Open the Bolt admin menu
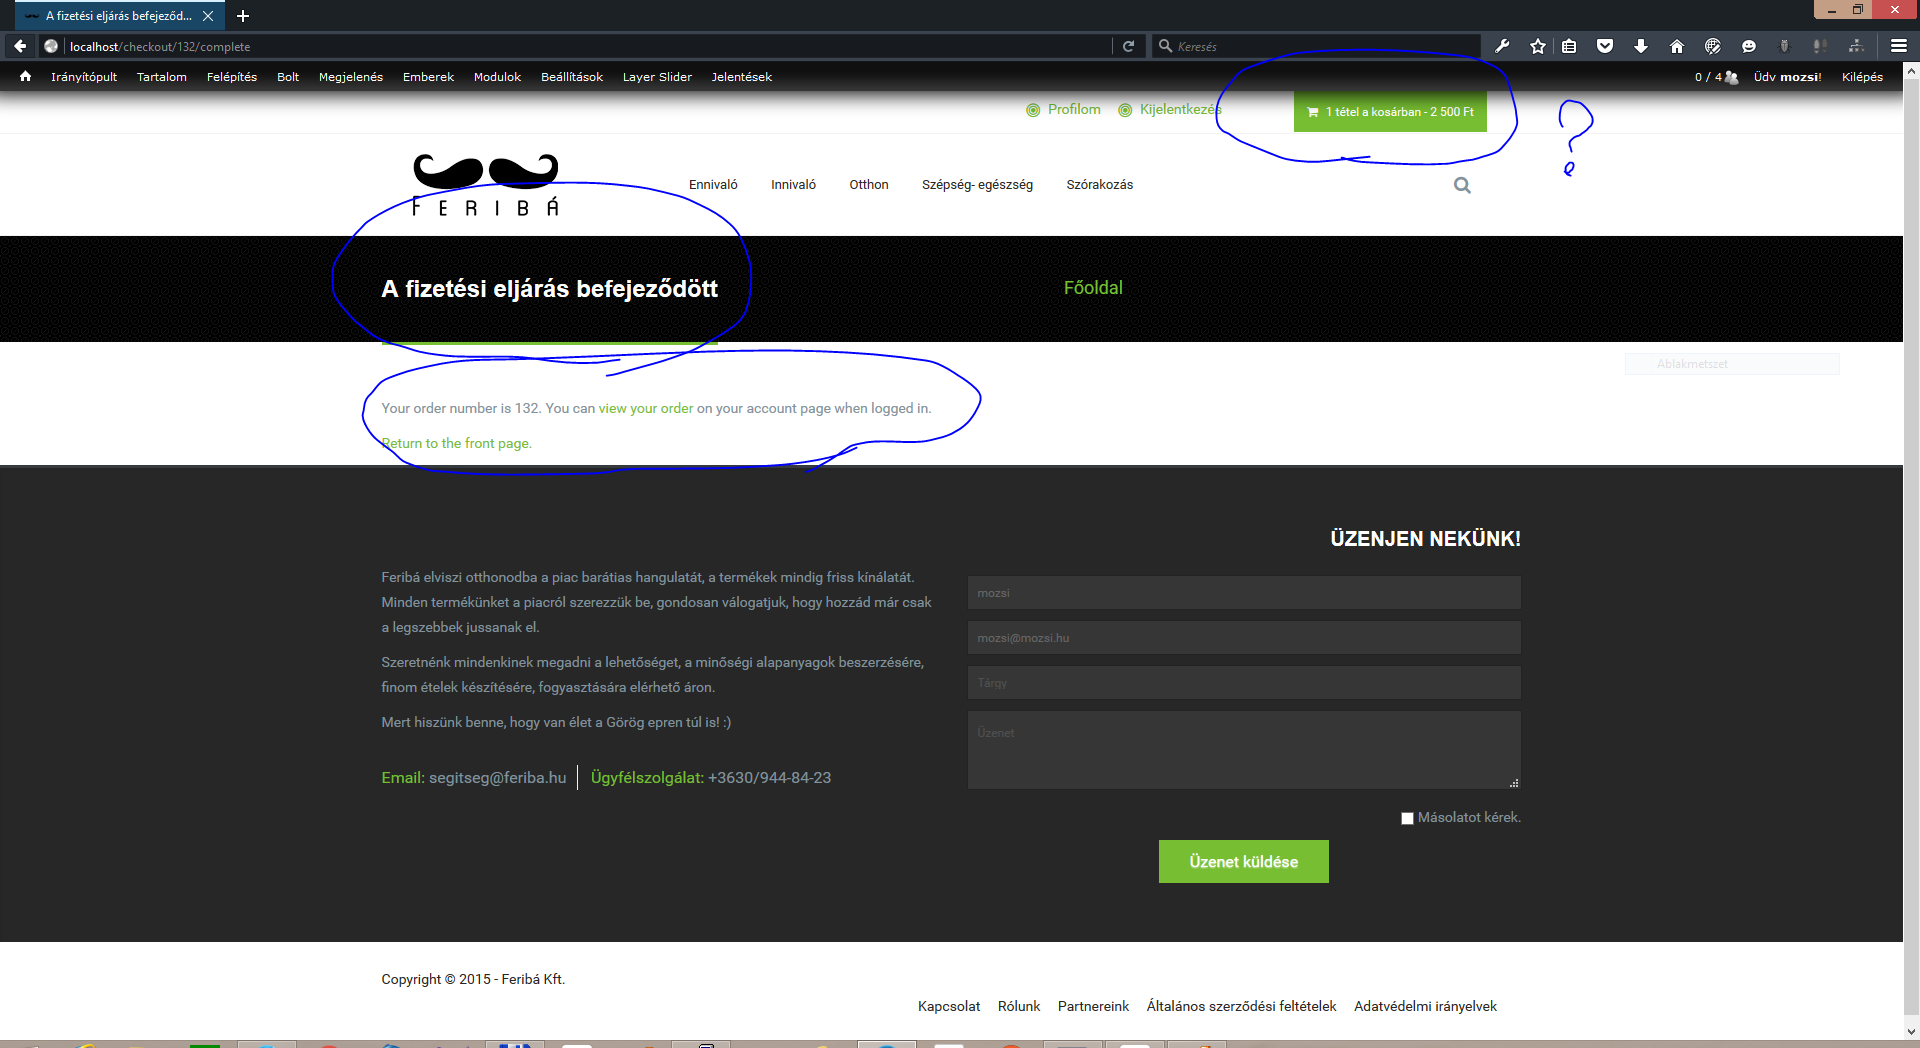The width and height of the screenshot is (1920, 1048). (288, 77)
